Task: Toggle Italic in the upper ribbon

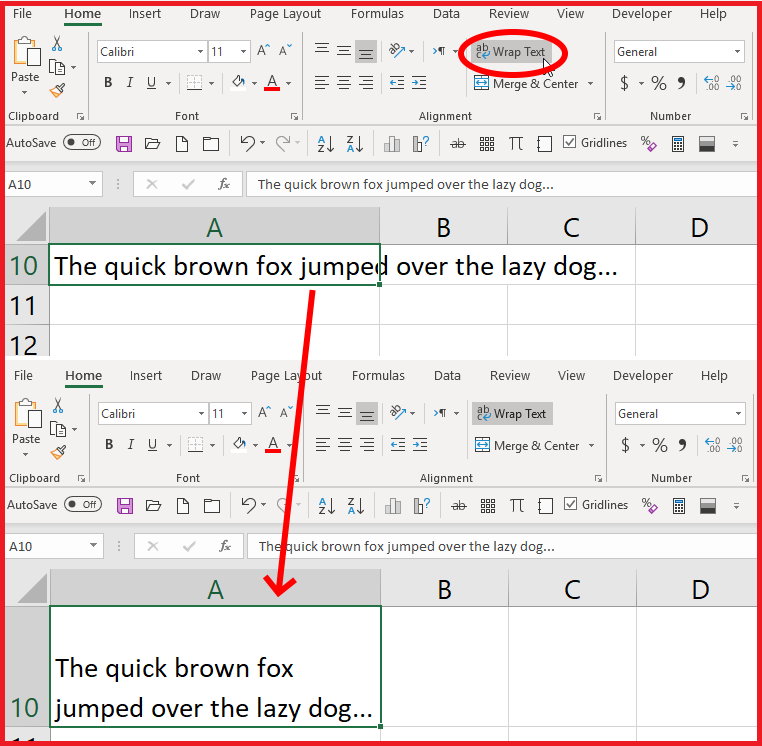Action: [129, 83]
